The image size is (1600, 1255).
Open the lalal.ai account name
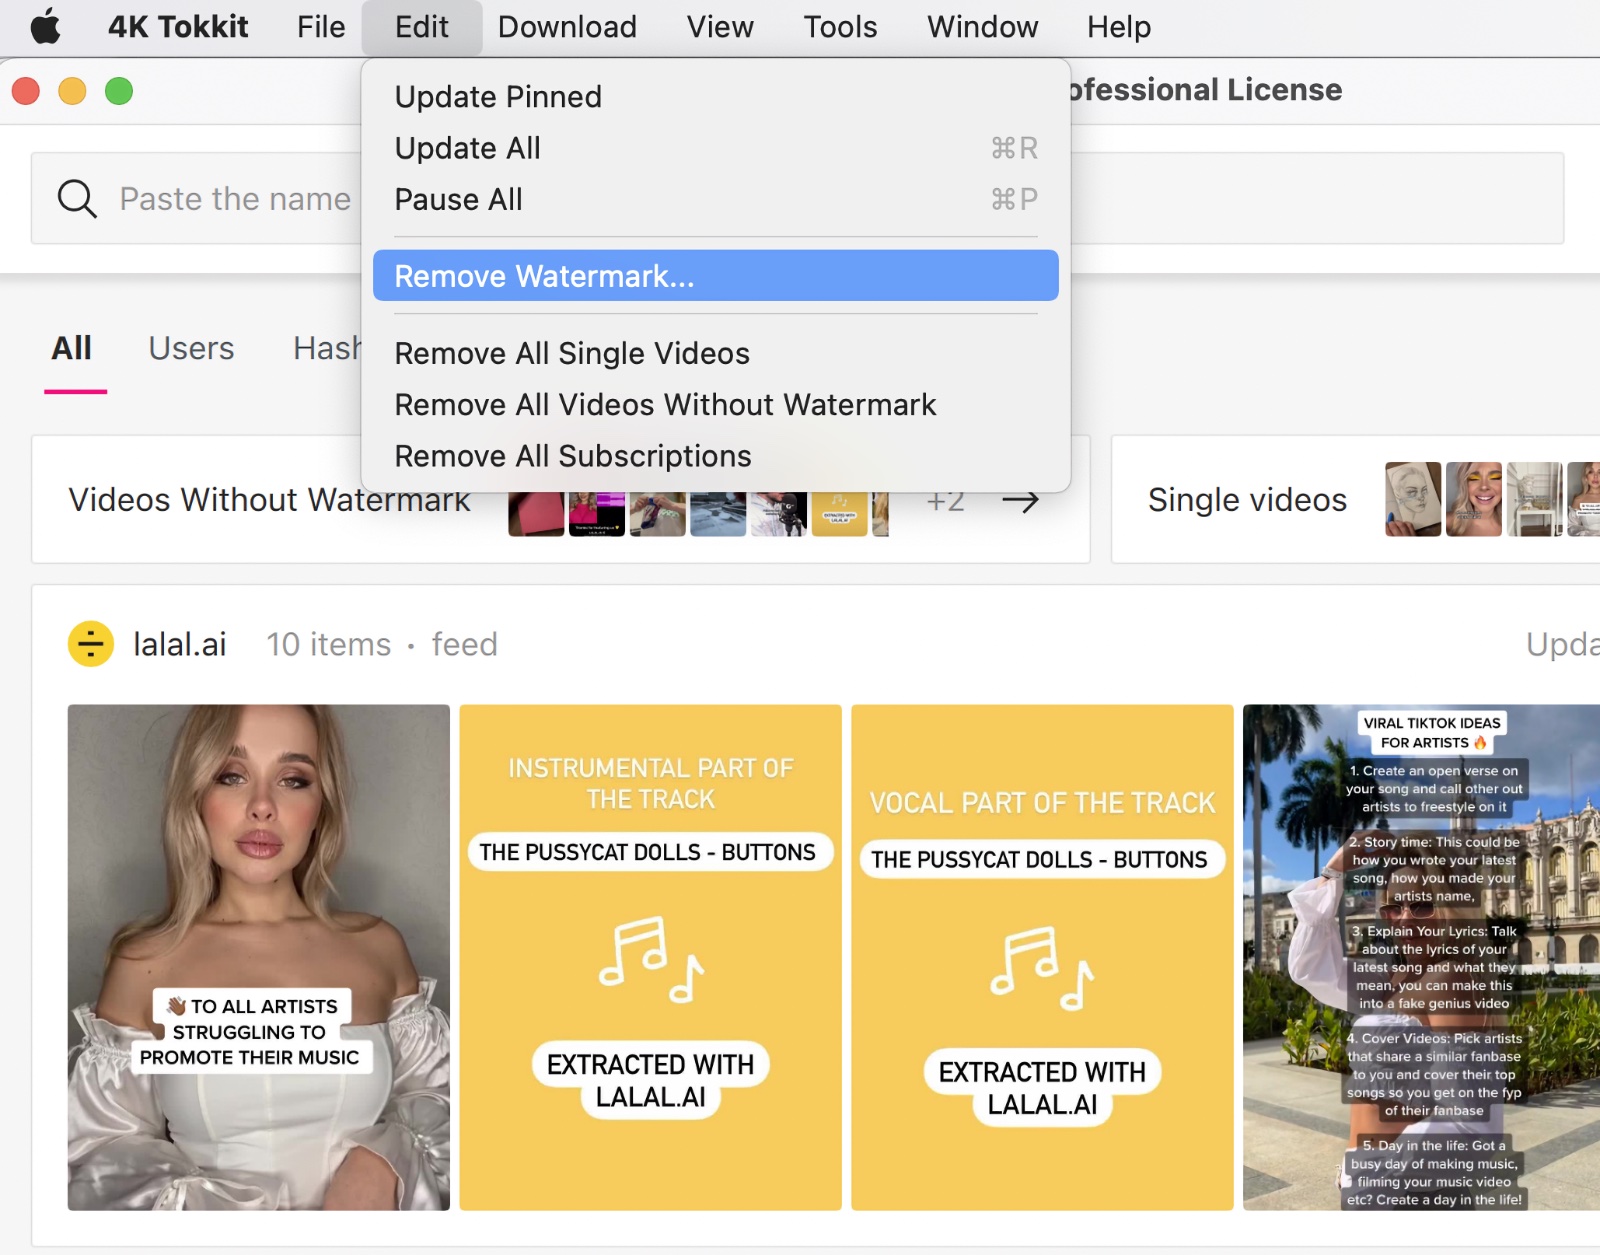coord(180,644)
